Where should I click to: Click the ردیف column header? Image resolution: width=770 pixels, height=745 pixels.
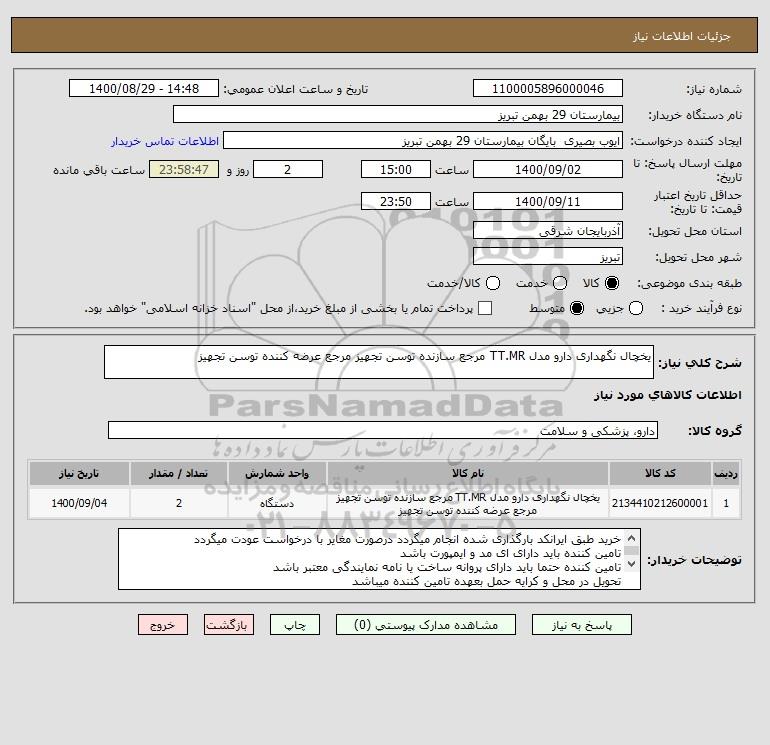pyautogui.click(x=726, y=473)
